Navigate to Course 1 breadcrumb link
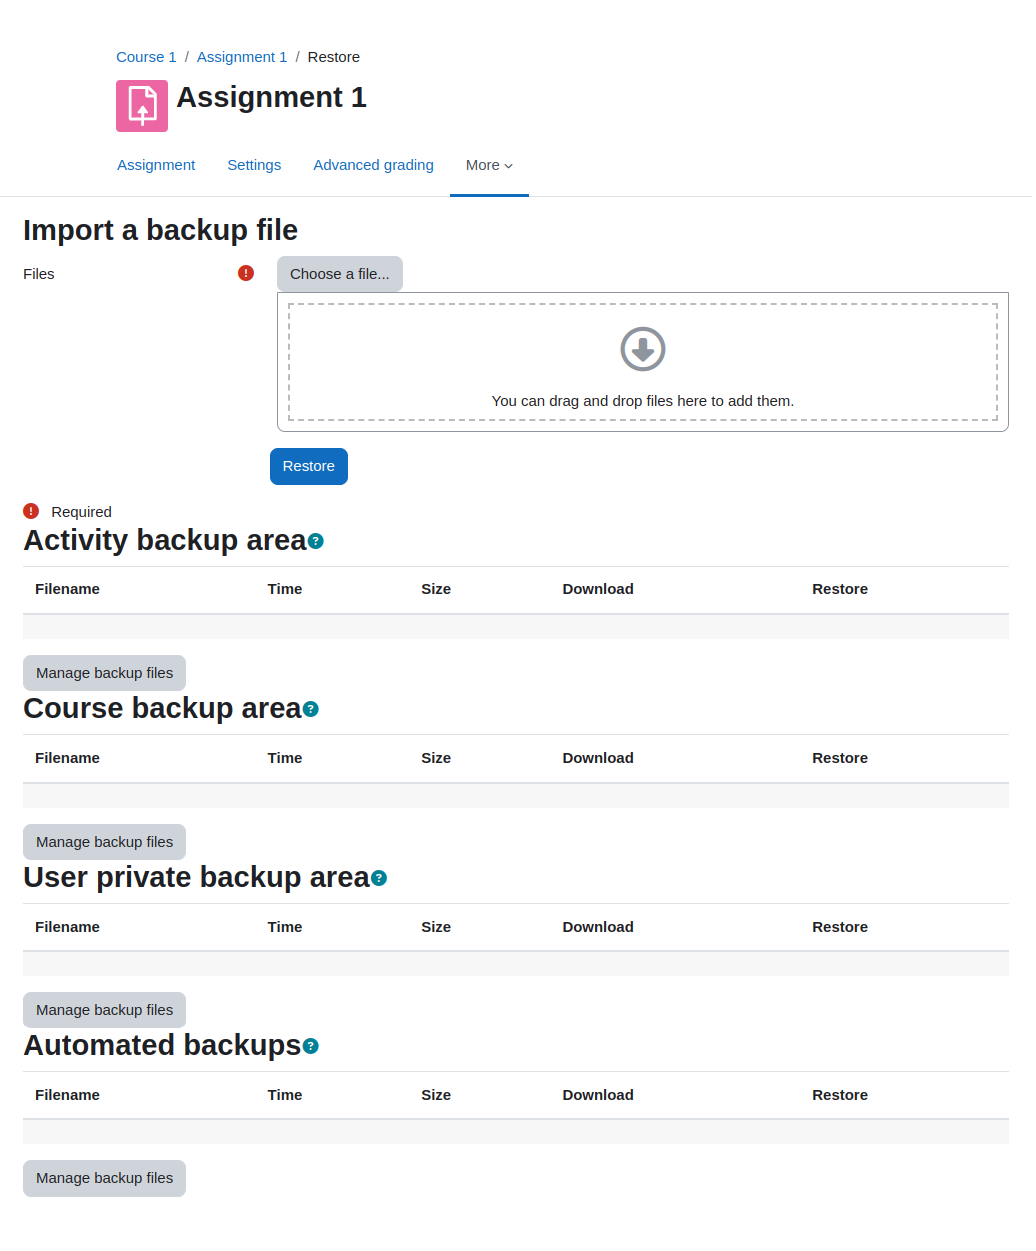The image size is (1036, 1251). point(146,57)
